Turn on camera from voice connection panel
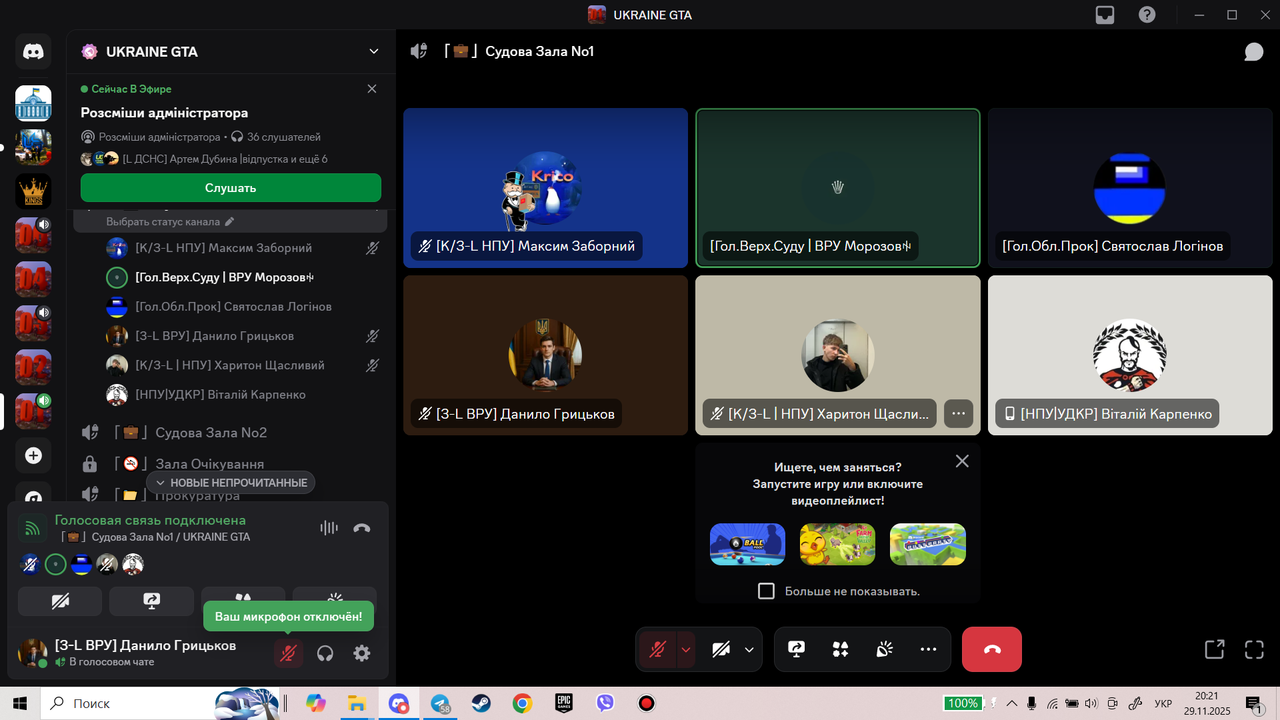1280x720 pixels. [x=60, y=601]
